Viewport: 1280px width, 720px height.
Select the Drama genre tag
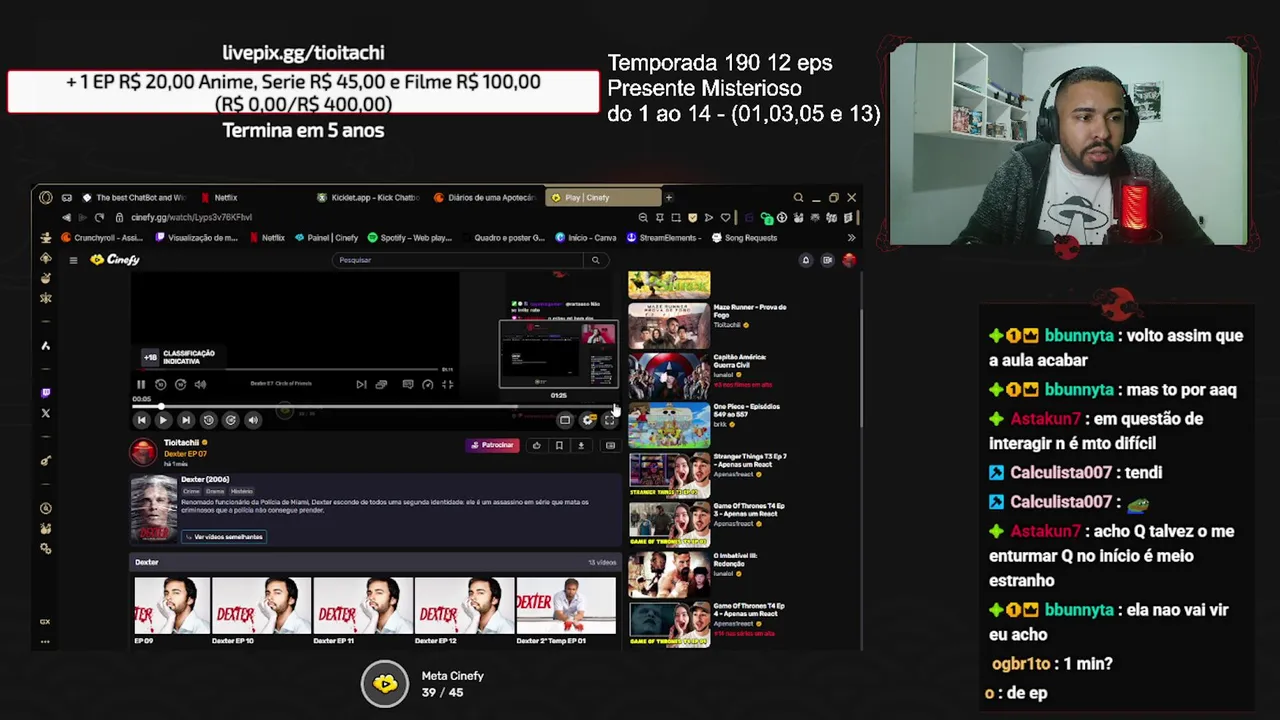pos(215,491)
